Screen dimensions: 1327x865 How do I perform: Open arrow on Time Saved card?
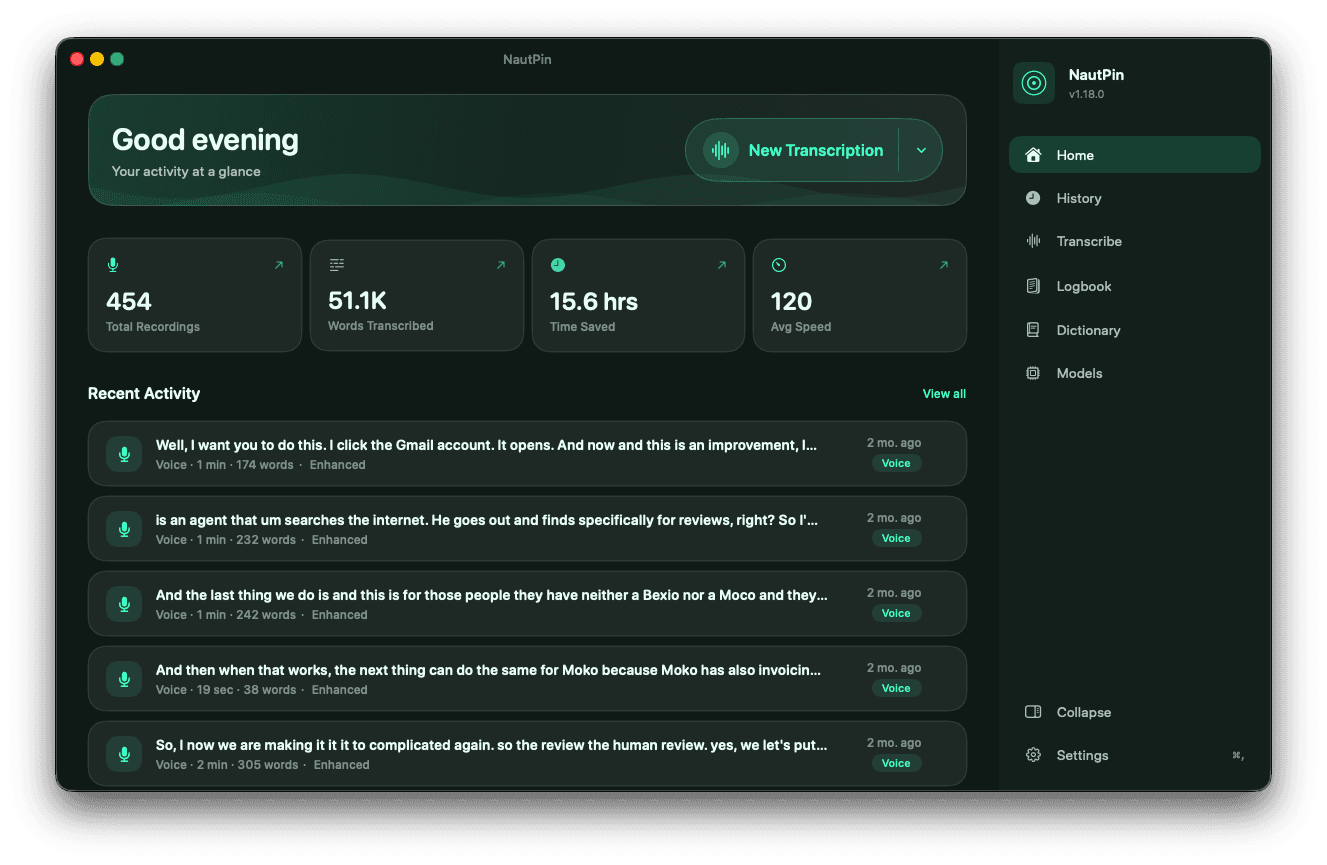[x=722, y=265]
